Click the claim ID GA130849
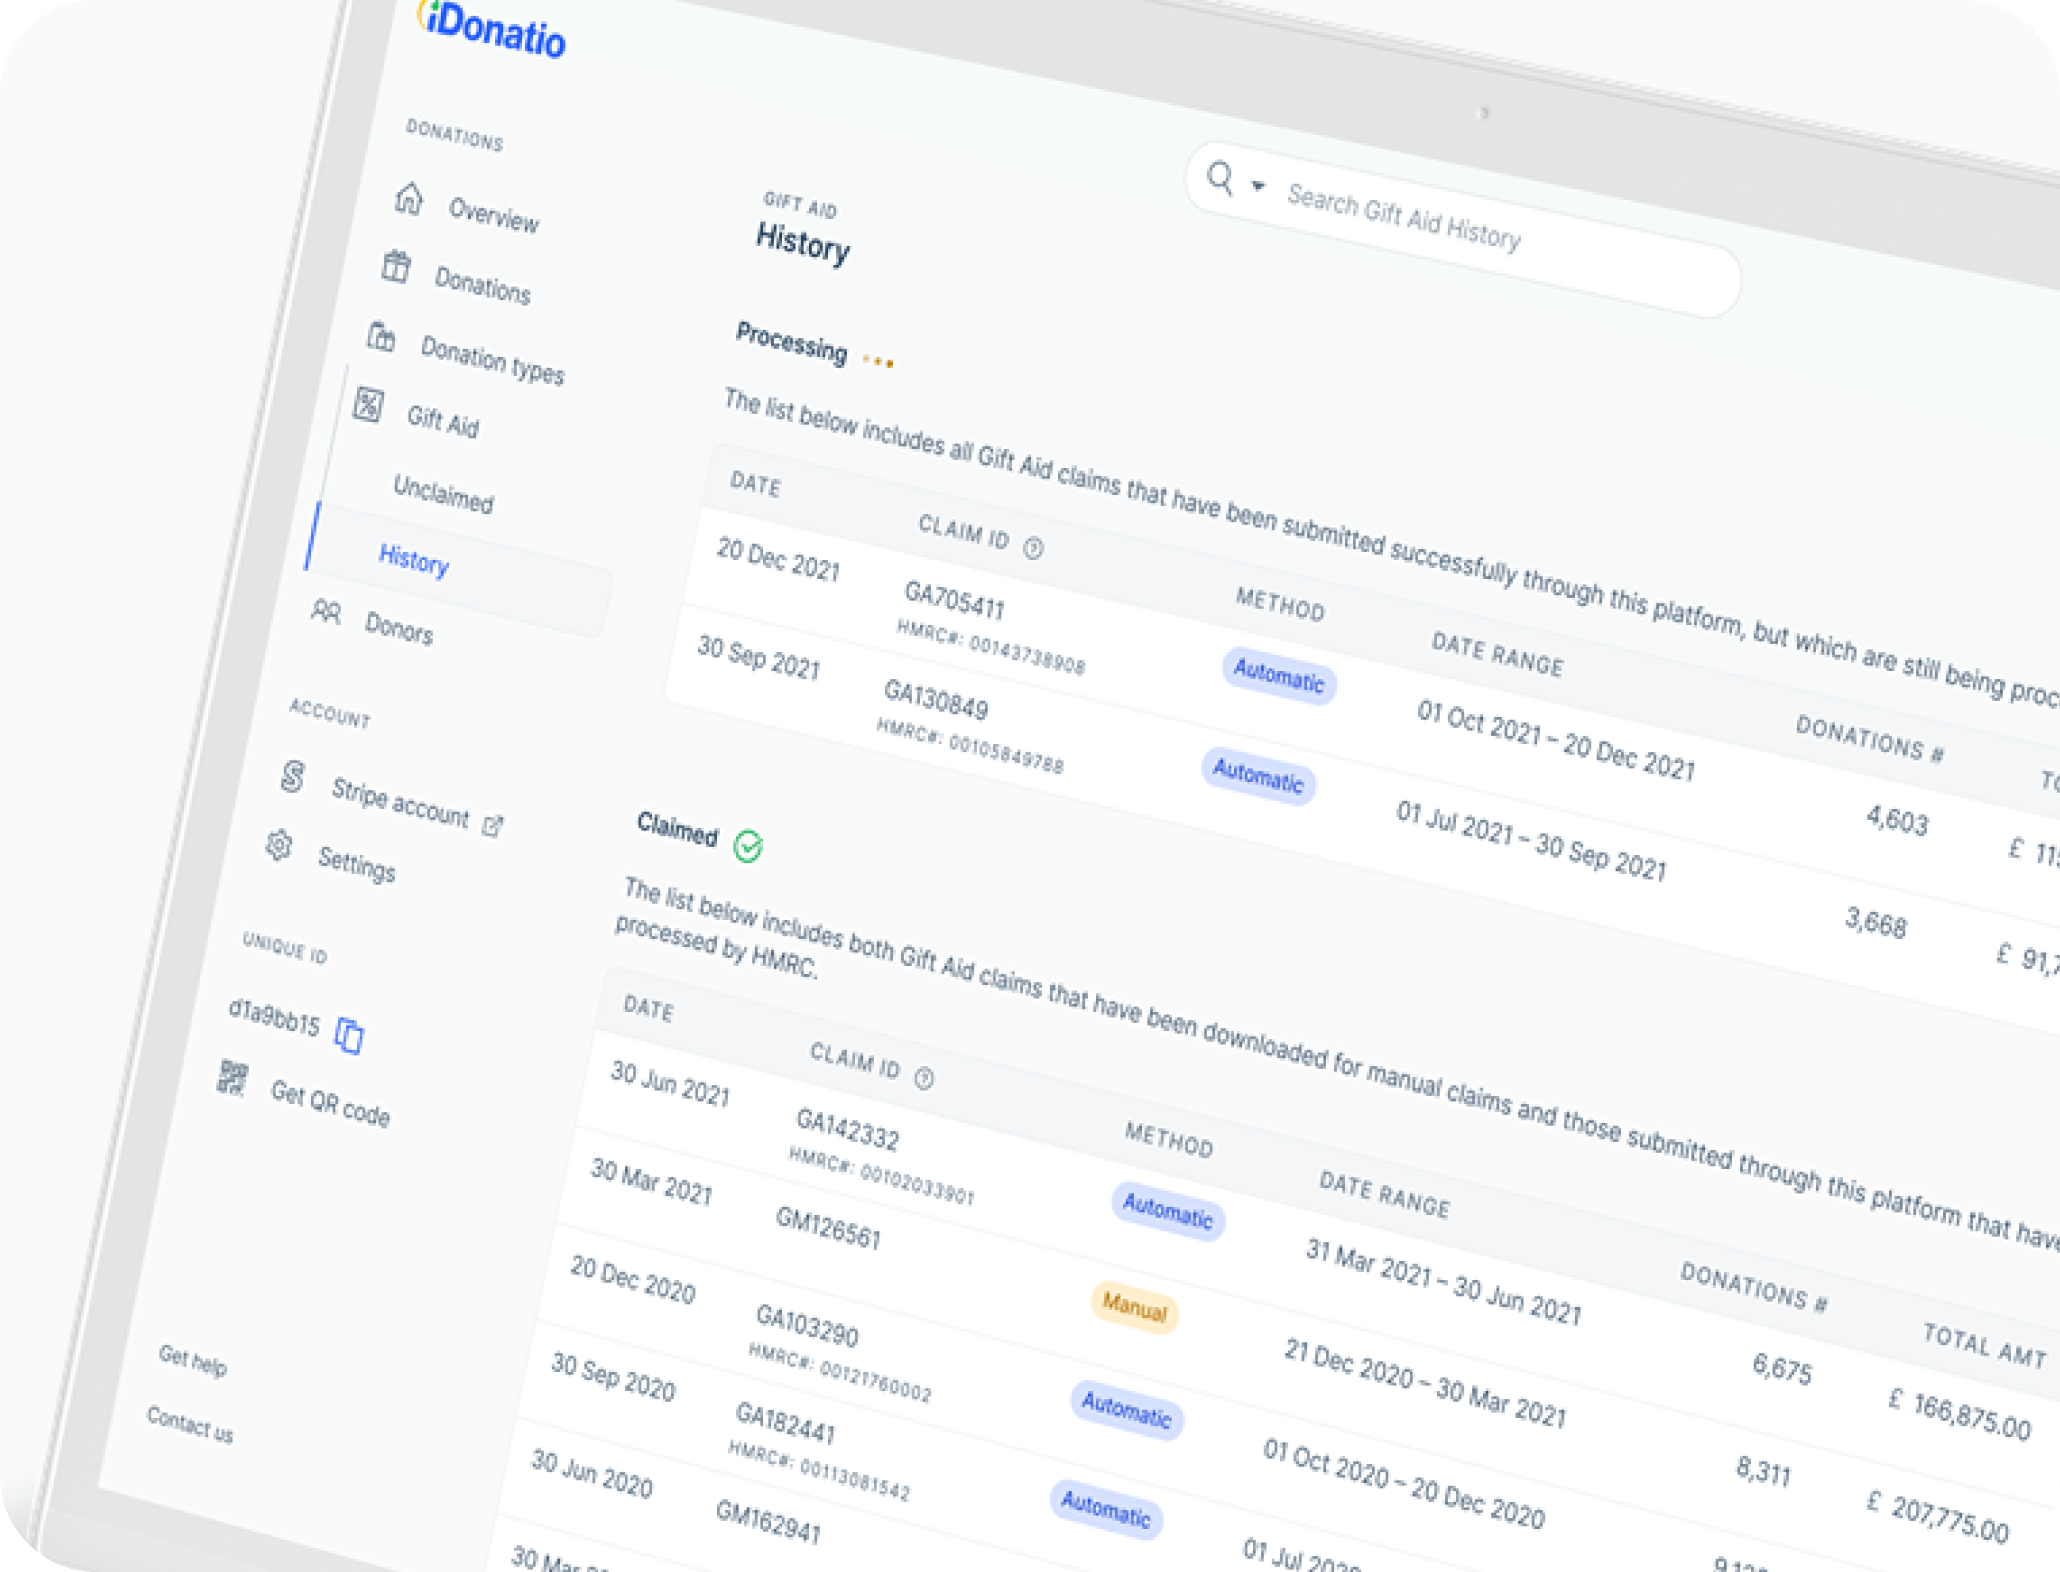Screen dimensions: 2060x1572 [x=935, y=698]
